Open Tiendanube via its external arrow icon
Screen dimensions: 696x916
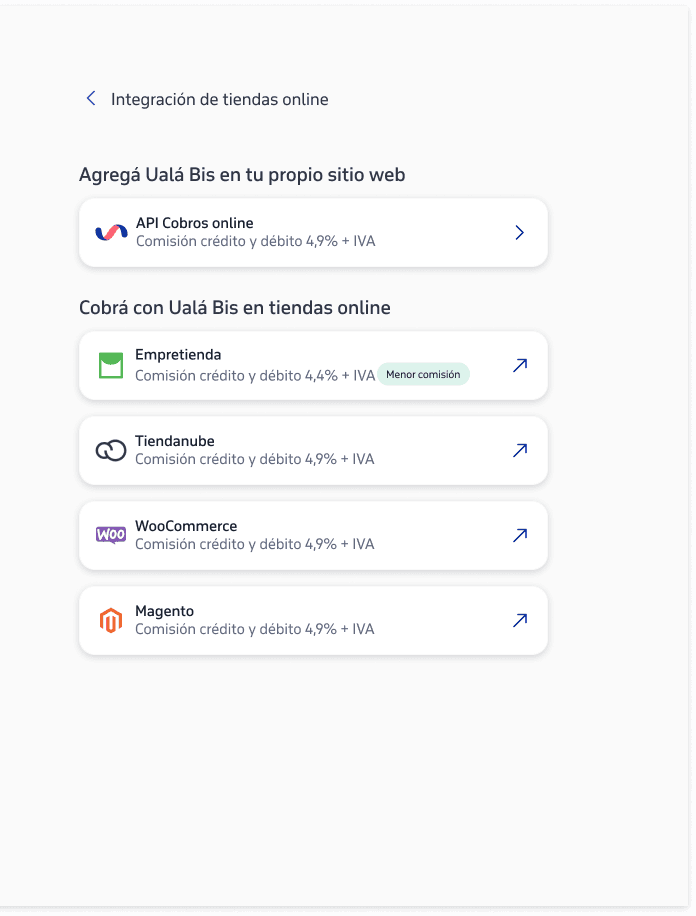click(x=520, y=450)
